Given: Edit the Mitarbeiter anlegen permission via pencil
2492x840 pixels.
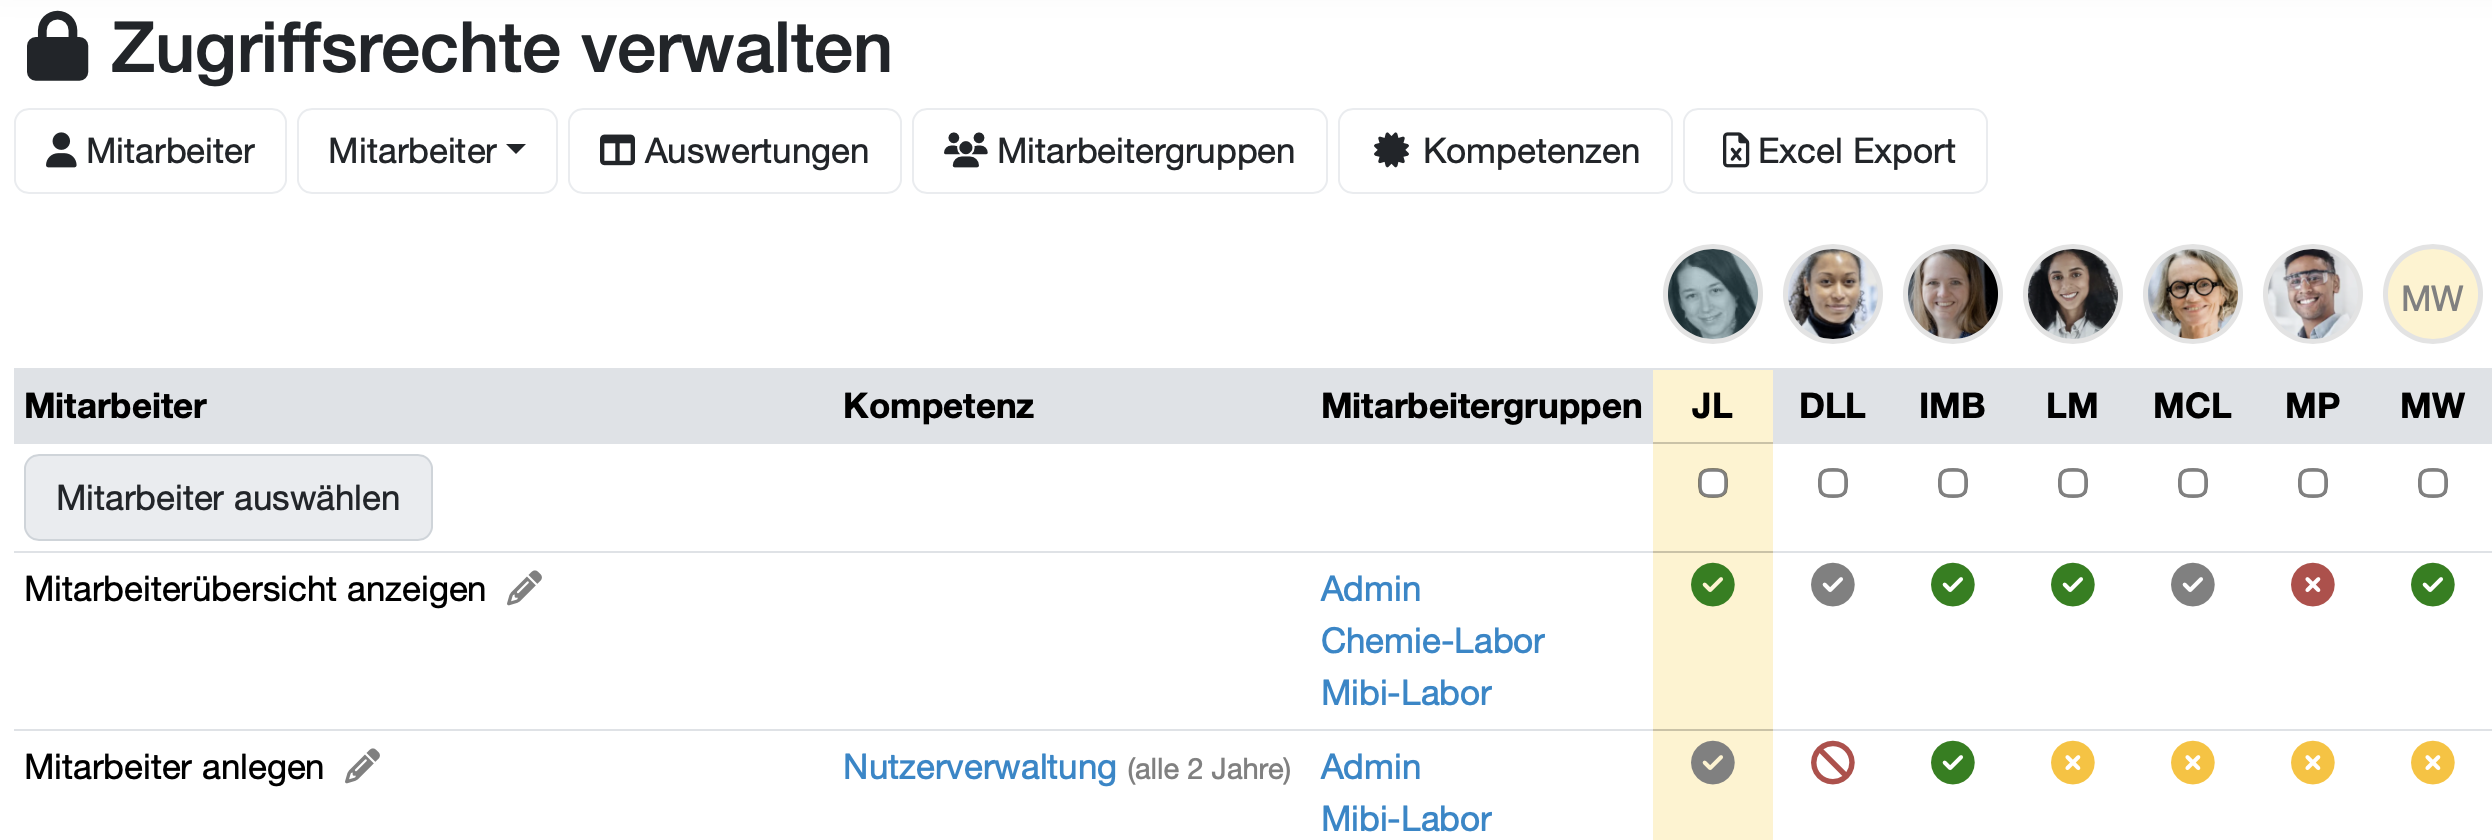Looking at the screenshot, I should (363, 766).
